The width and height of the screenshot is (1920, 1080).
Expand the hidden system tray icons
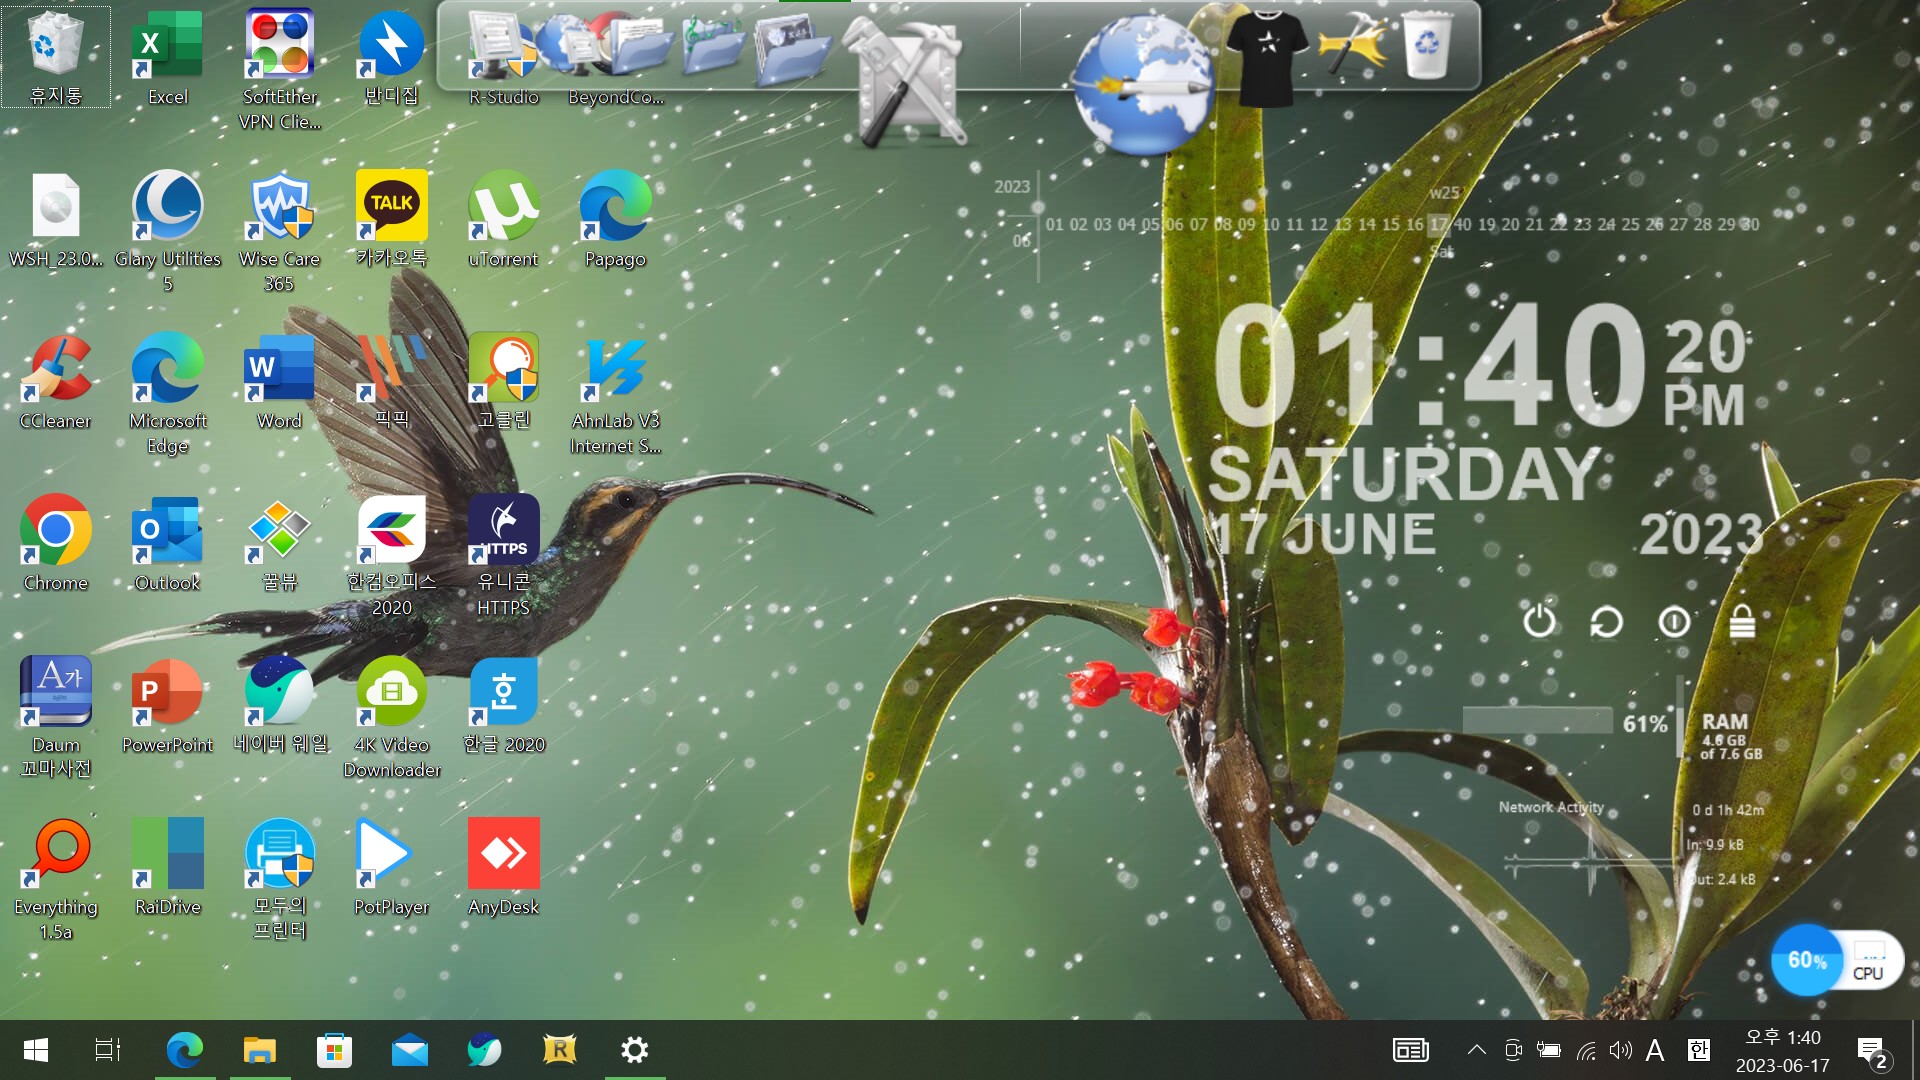1476,1050
